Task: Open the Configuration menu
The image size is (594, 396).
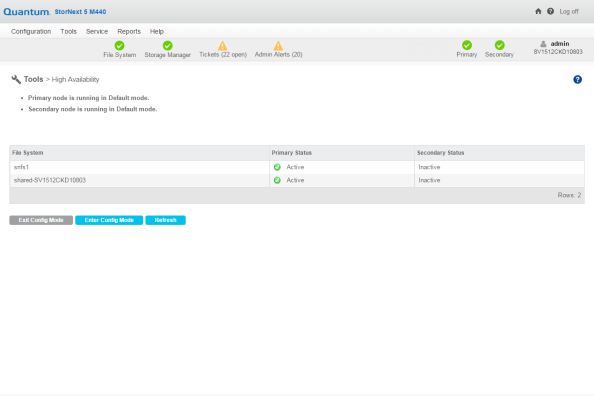Action: coord(31,31)
